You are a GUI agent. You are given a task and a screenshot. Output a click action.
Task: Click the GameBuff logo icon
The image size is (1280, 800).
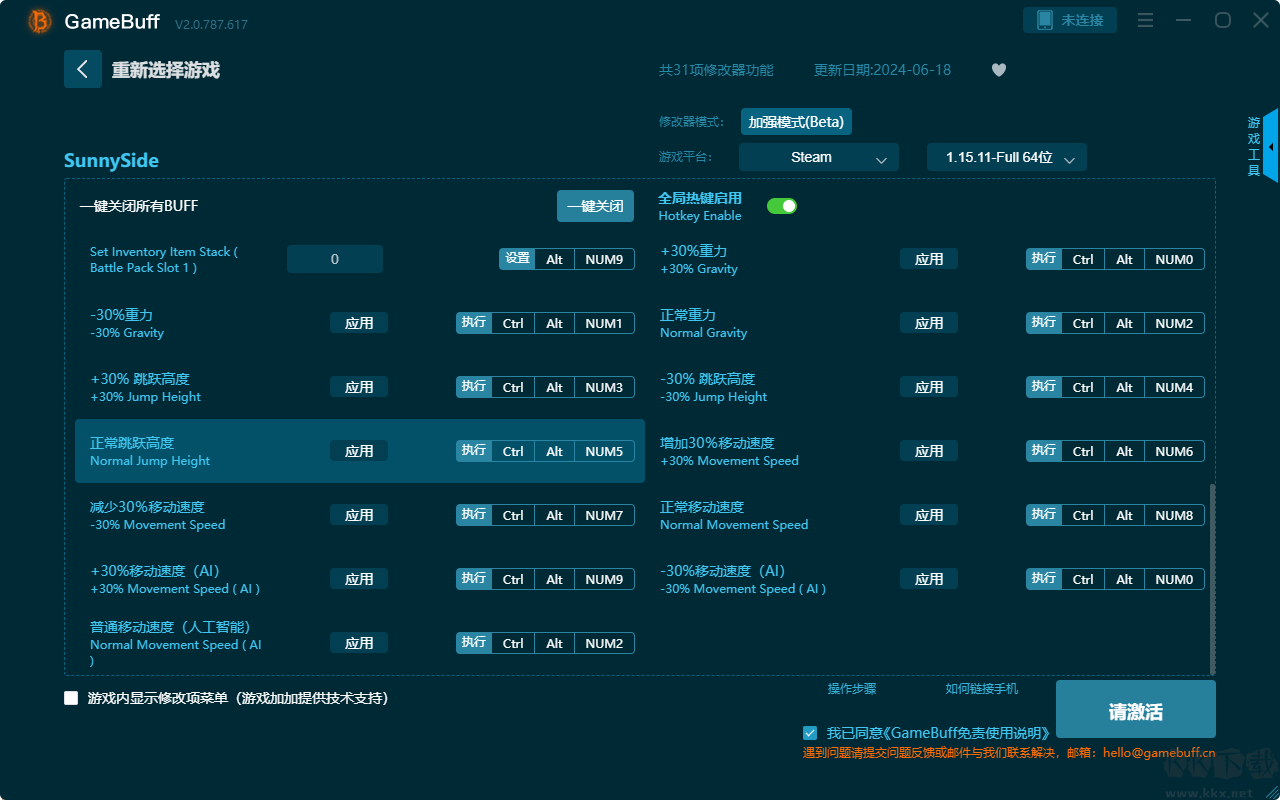point(40,21)
